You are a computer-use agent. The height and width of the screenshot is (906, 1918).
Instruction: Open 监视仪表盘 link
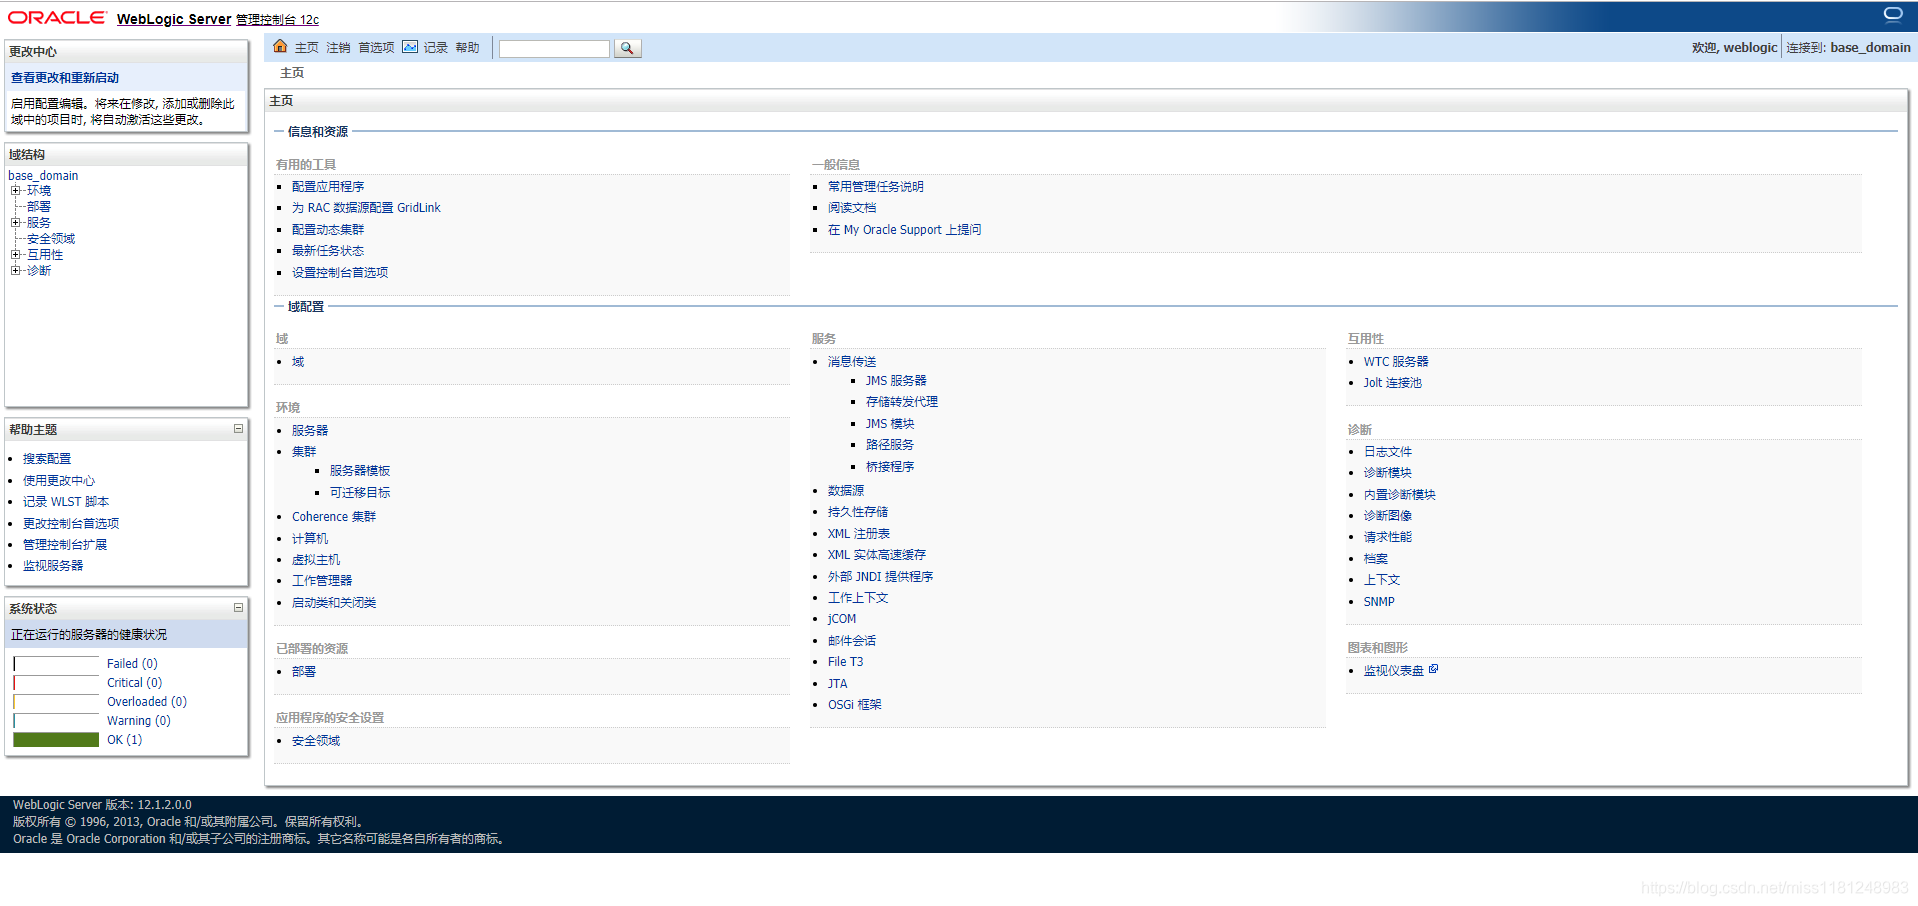pyautogui.click(x=1394, y=671)
